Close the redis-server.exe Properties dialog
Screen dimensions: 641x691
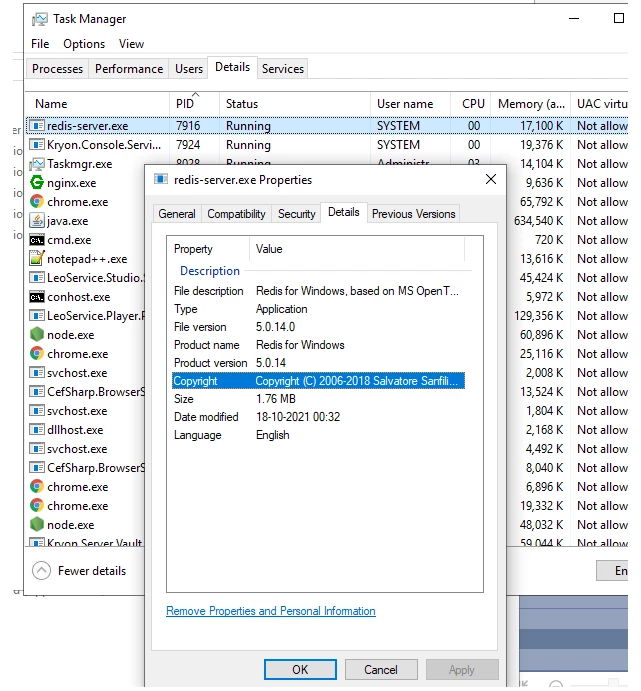[x=491, y=179]
